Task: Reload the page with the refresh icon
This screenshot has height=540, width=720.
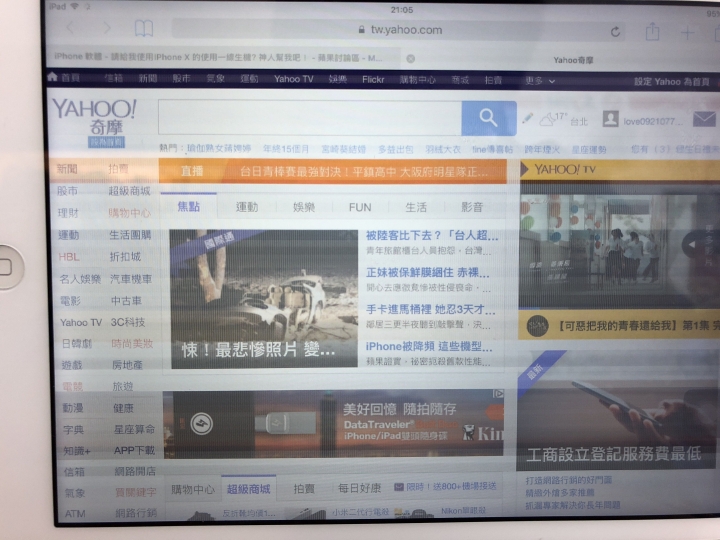Action: [615, 32]
